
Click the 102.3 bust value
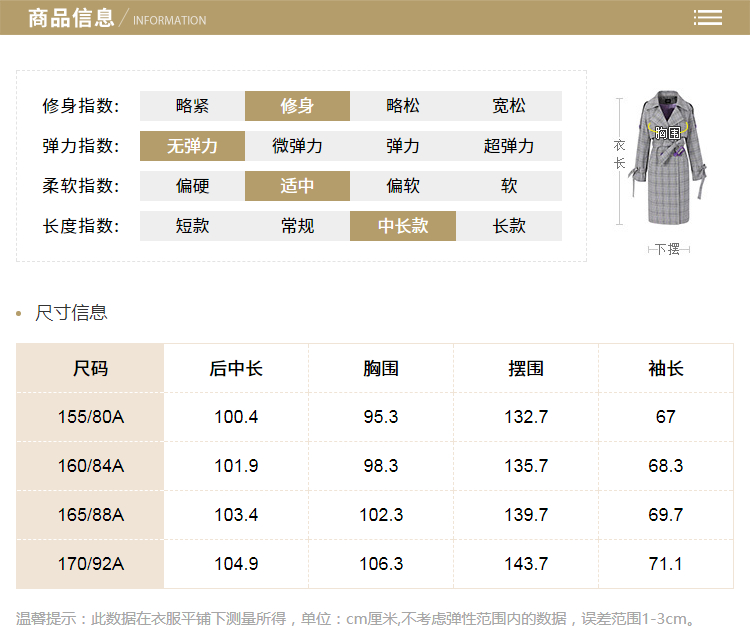tap(381, 515)
